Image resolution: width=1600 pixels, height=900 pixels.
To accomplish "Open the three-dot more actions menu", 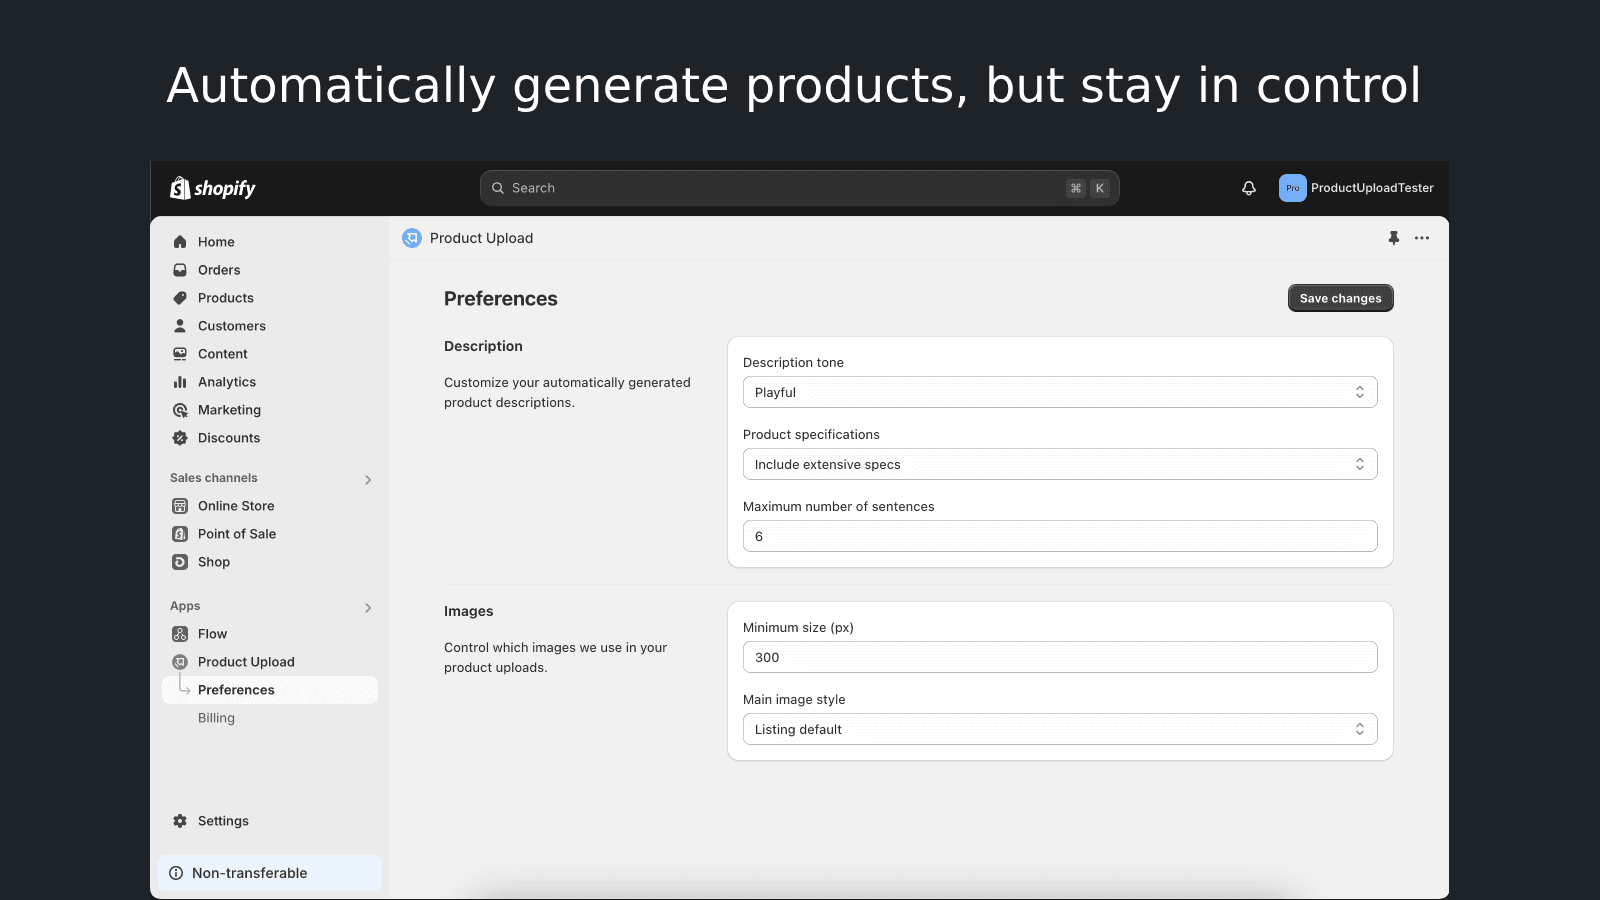I will (1422, 238).
